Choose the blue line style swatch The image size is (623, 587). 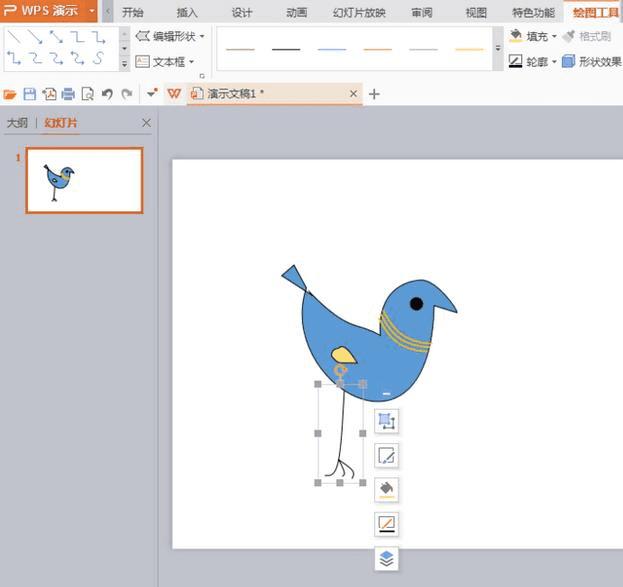pos(332,49)
